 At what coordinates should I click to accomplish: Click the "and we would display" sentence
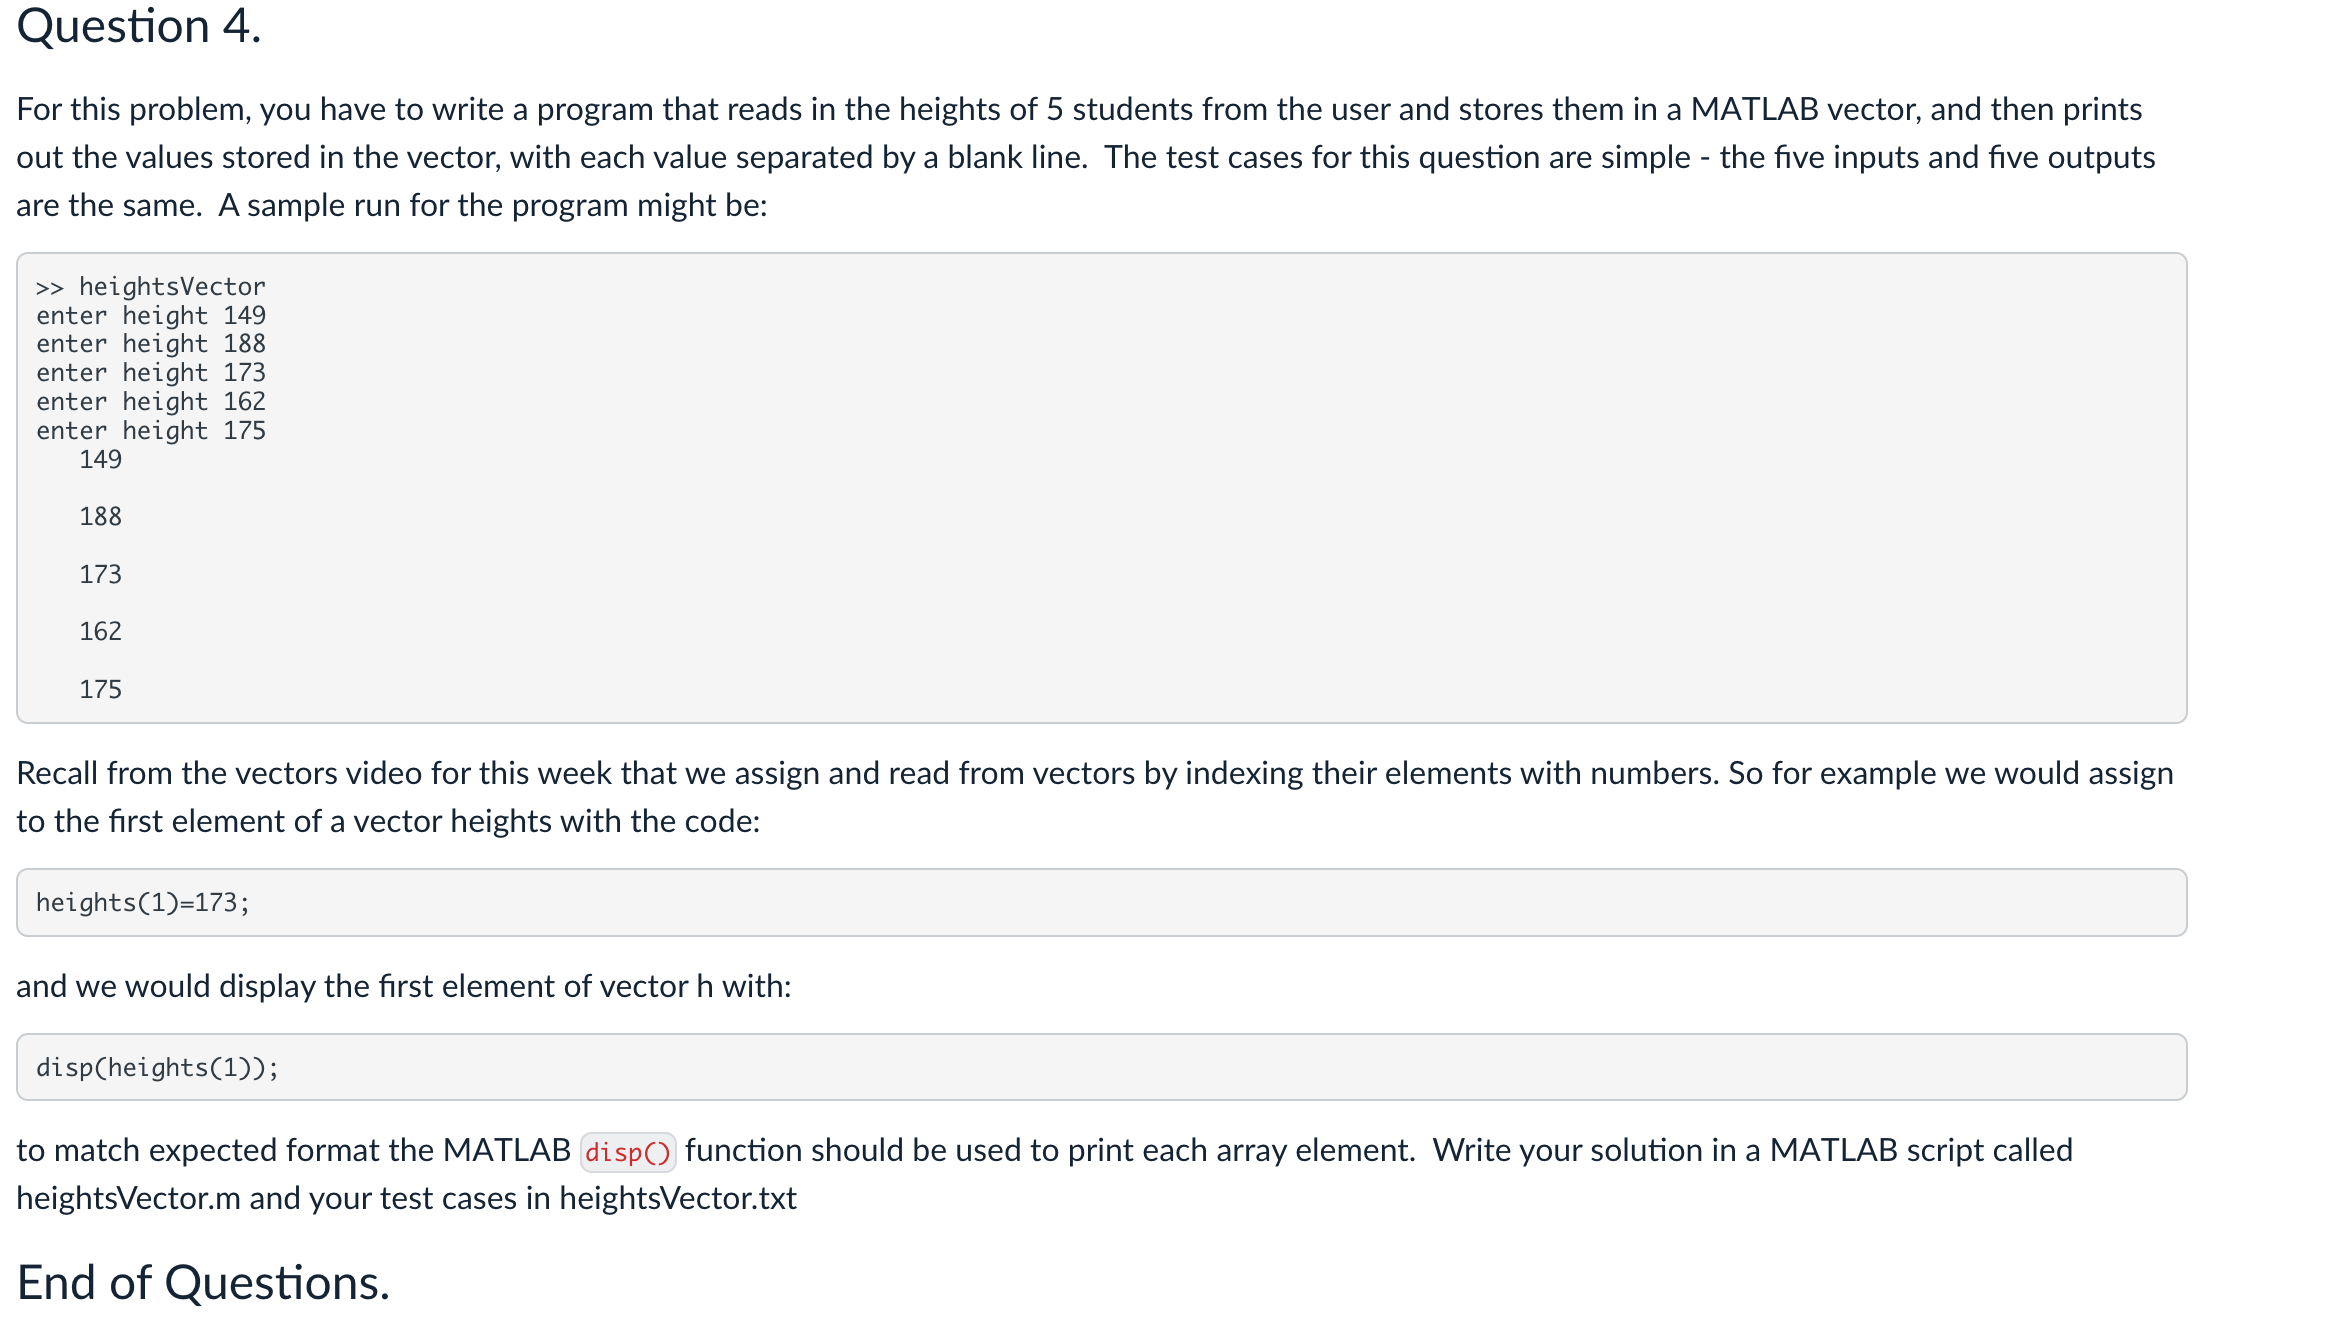click(x=404, y=987)
